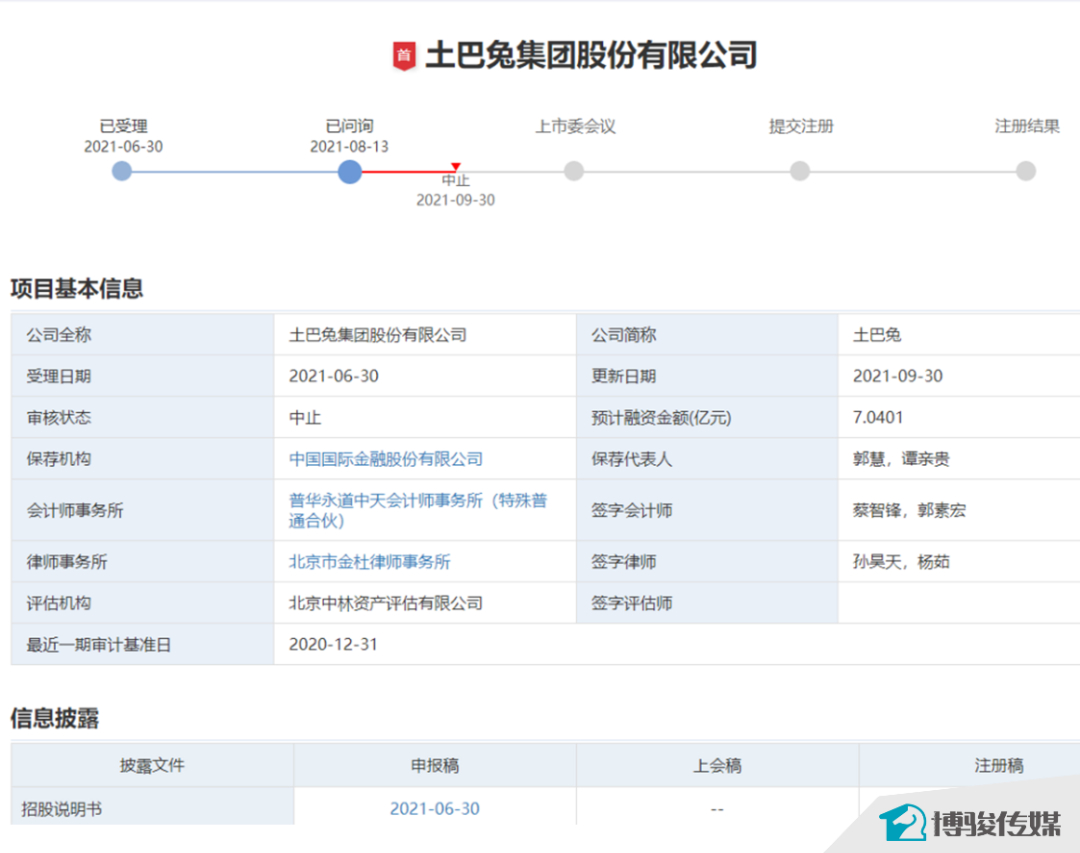This screenshot has height=853, width=1080.
Task: Click the 签字评估师 label cell
Action: (x=707, y=603)
